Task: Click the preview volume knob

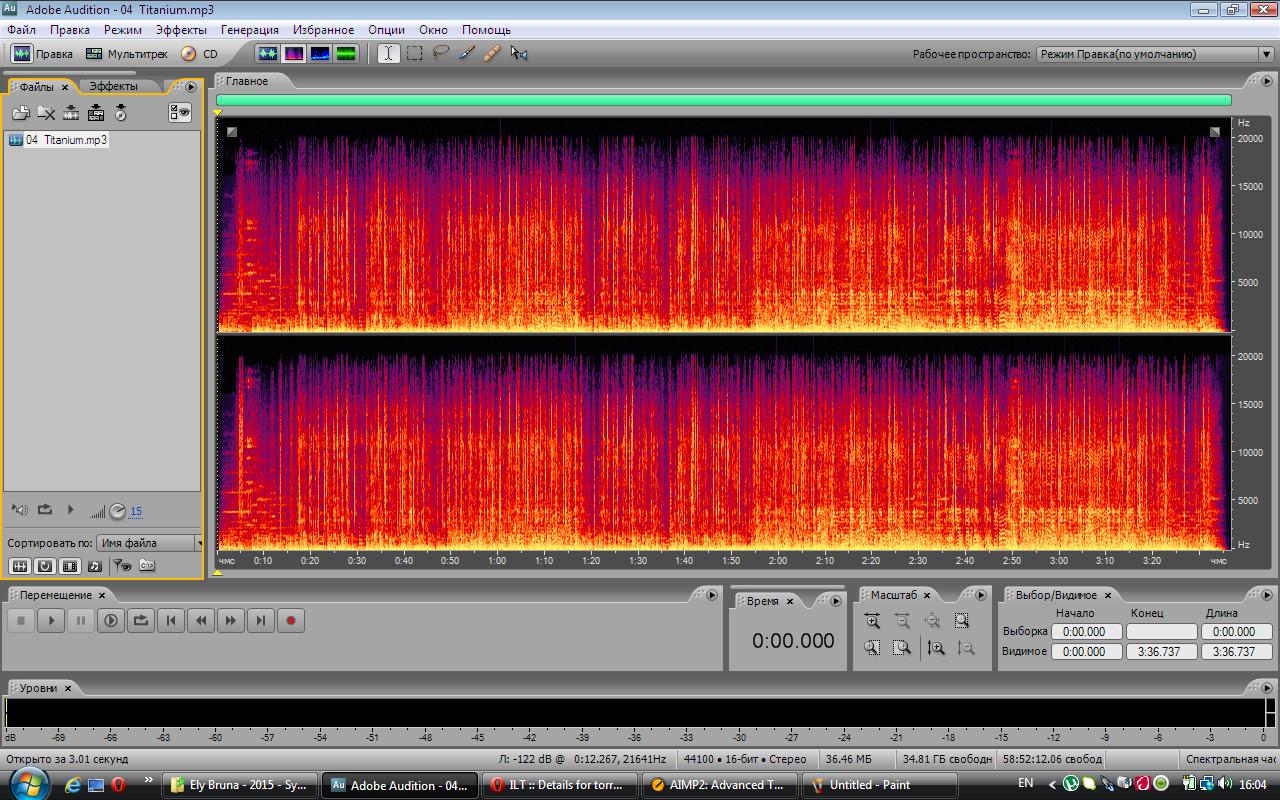Action: click(117, 511)
